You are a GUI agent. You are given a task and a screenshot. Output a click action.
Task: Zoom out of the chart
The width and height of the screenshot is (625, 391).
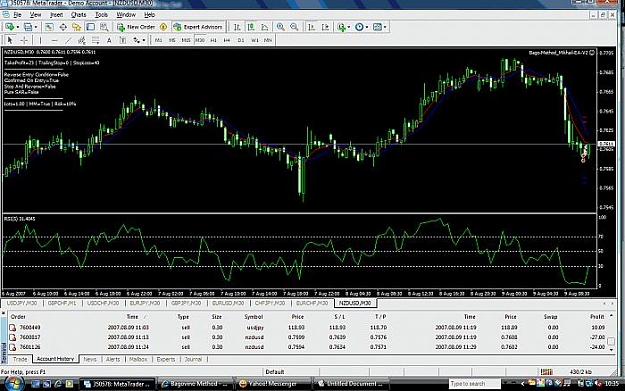click(294, 27)
